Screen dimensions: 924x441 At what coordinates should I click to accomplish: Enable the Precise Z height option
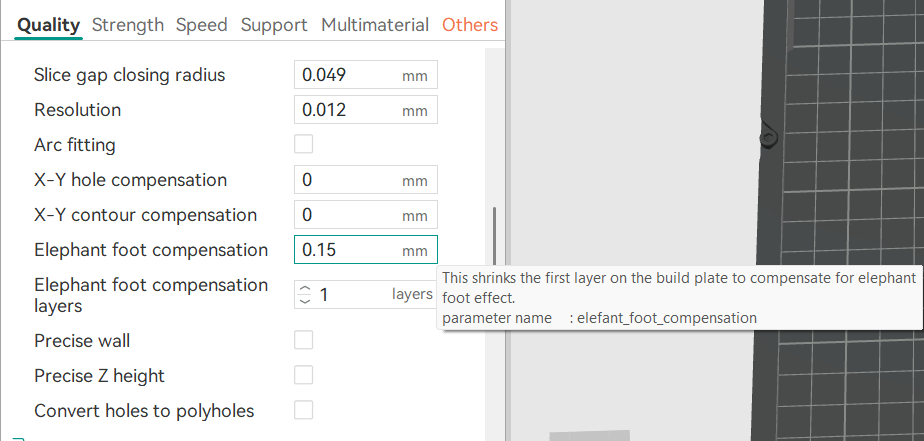click(304, 376)
